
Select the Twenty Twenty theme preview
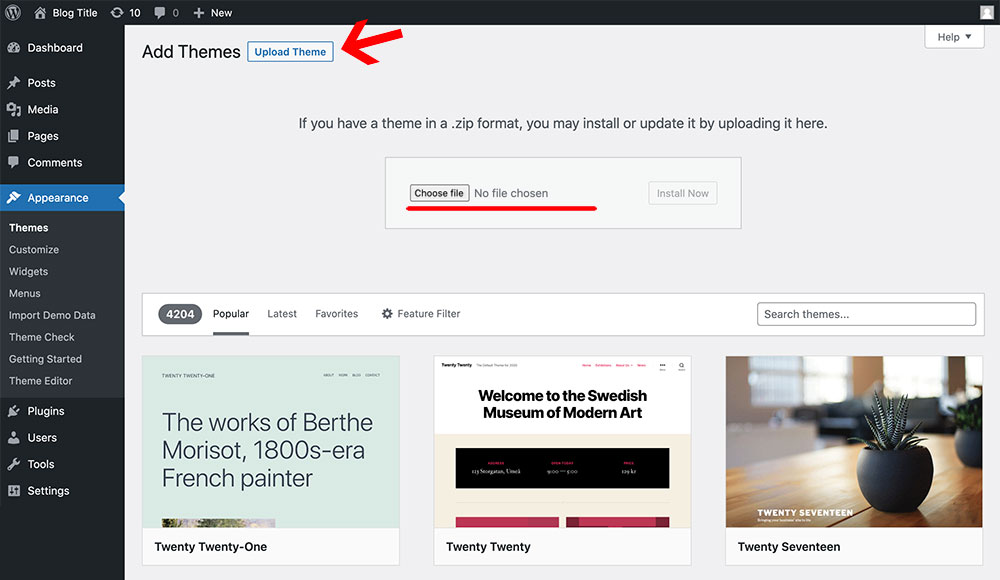(562, 442)
